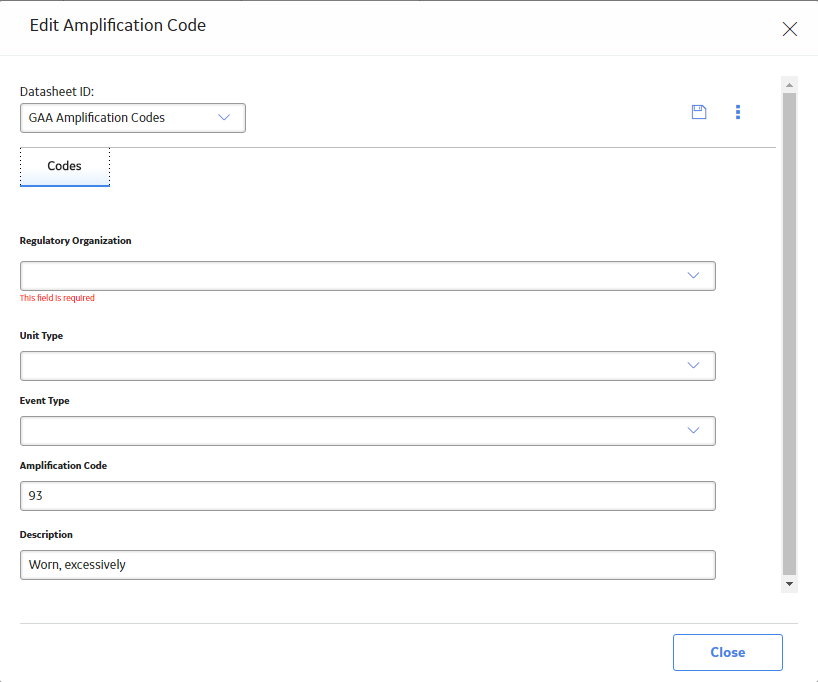Open the GAA Amplification Codes datasheet dropdown
818x682 pixels.
pos(133,118)
